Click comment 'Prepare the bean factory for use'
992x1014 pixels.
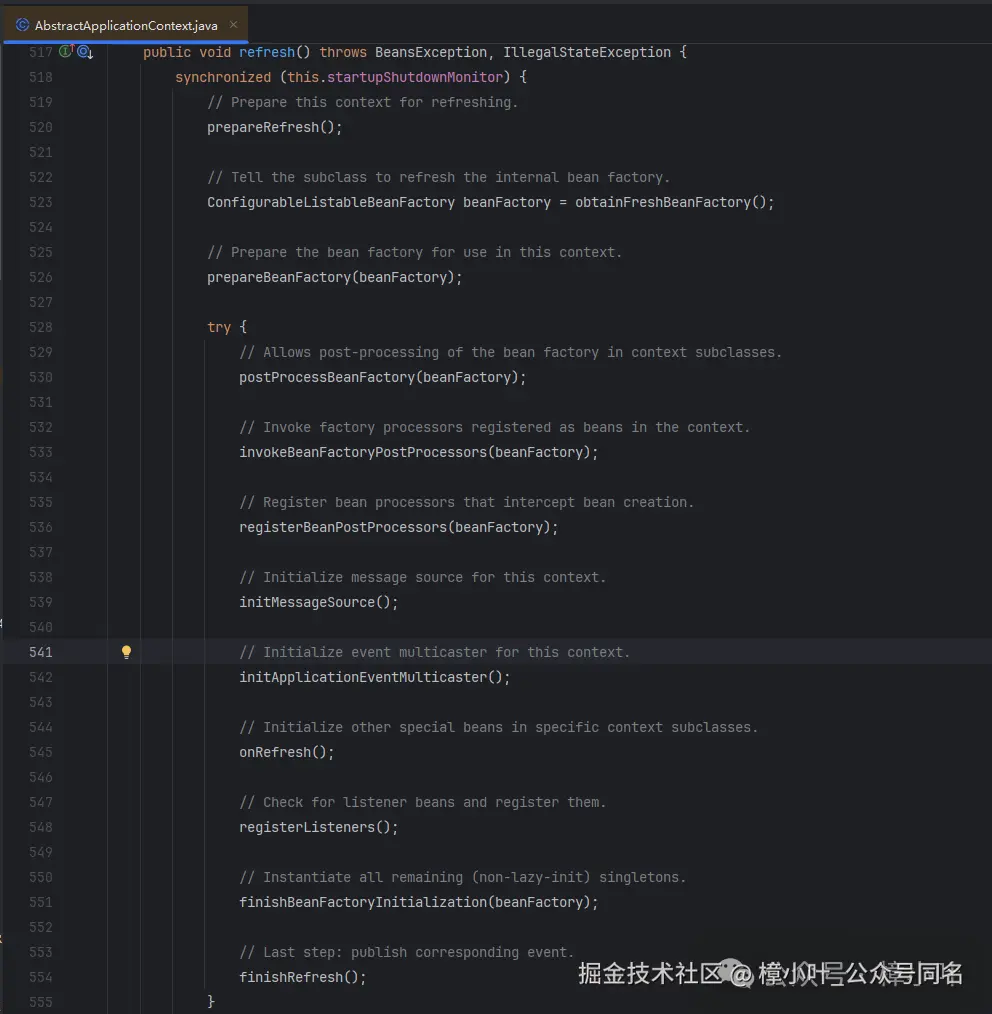point(415,252)
